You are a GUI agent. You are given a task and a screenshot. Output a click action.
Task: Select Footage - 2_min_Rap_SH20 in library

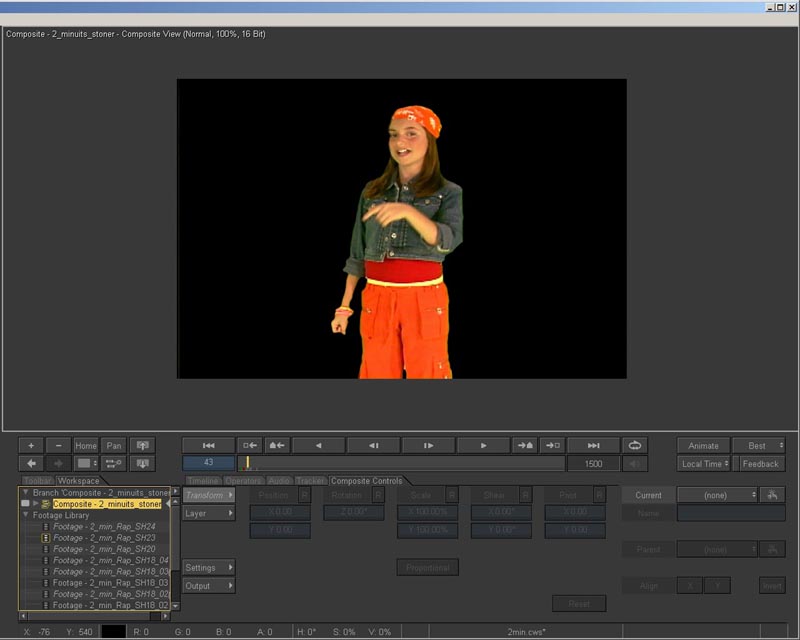[104, 549]
